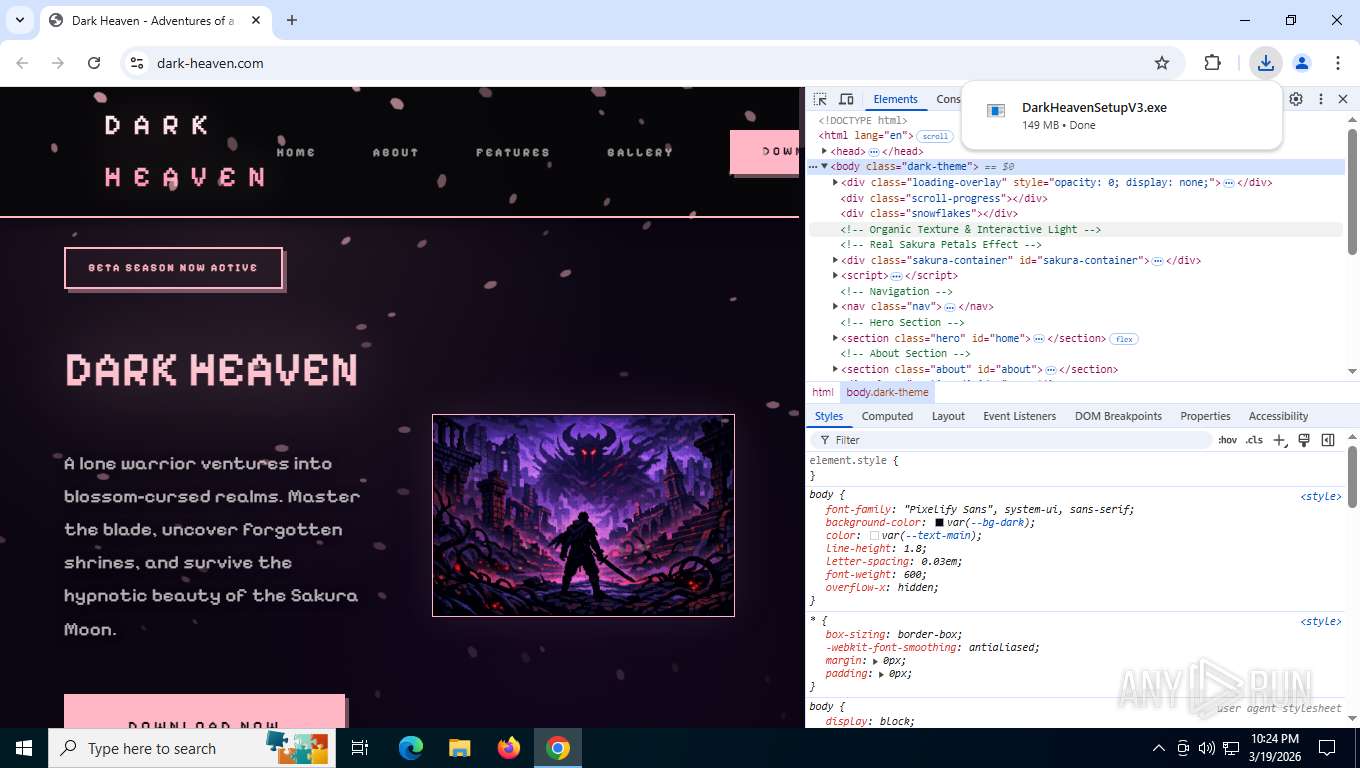This screenshot has height=768, width=1360.
Task: Open the Accessibility tab
Action: tap(1278, 416)
